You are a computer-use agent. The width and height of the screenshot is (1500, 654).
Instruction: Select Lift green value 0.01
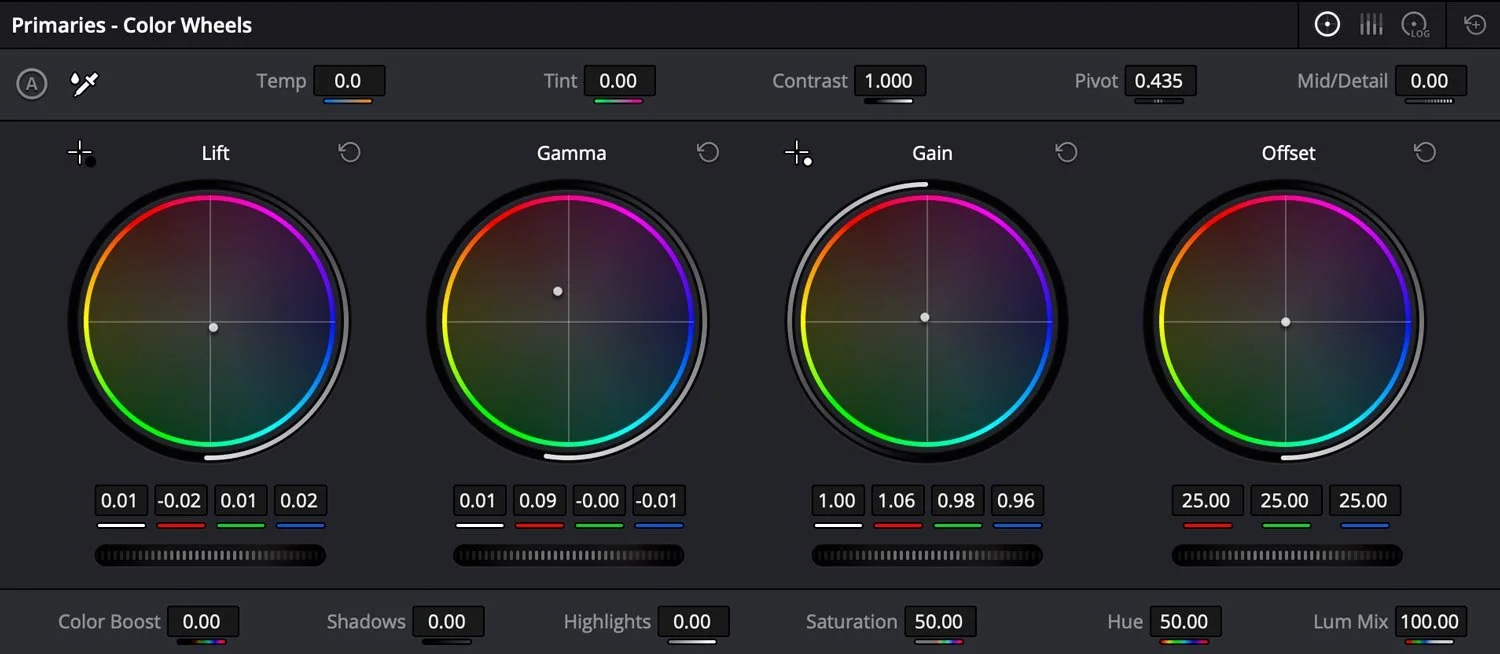(x=240, y=500)
